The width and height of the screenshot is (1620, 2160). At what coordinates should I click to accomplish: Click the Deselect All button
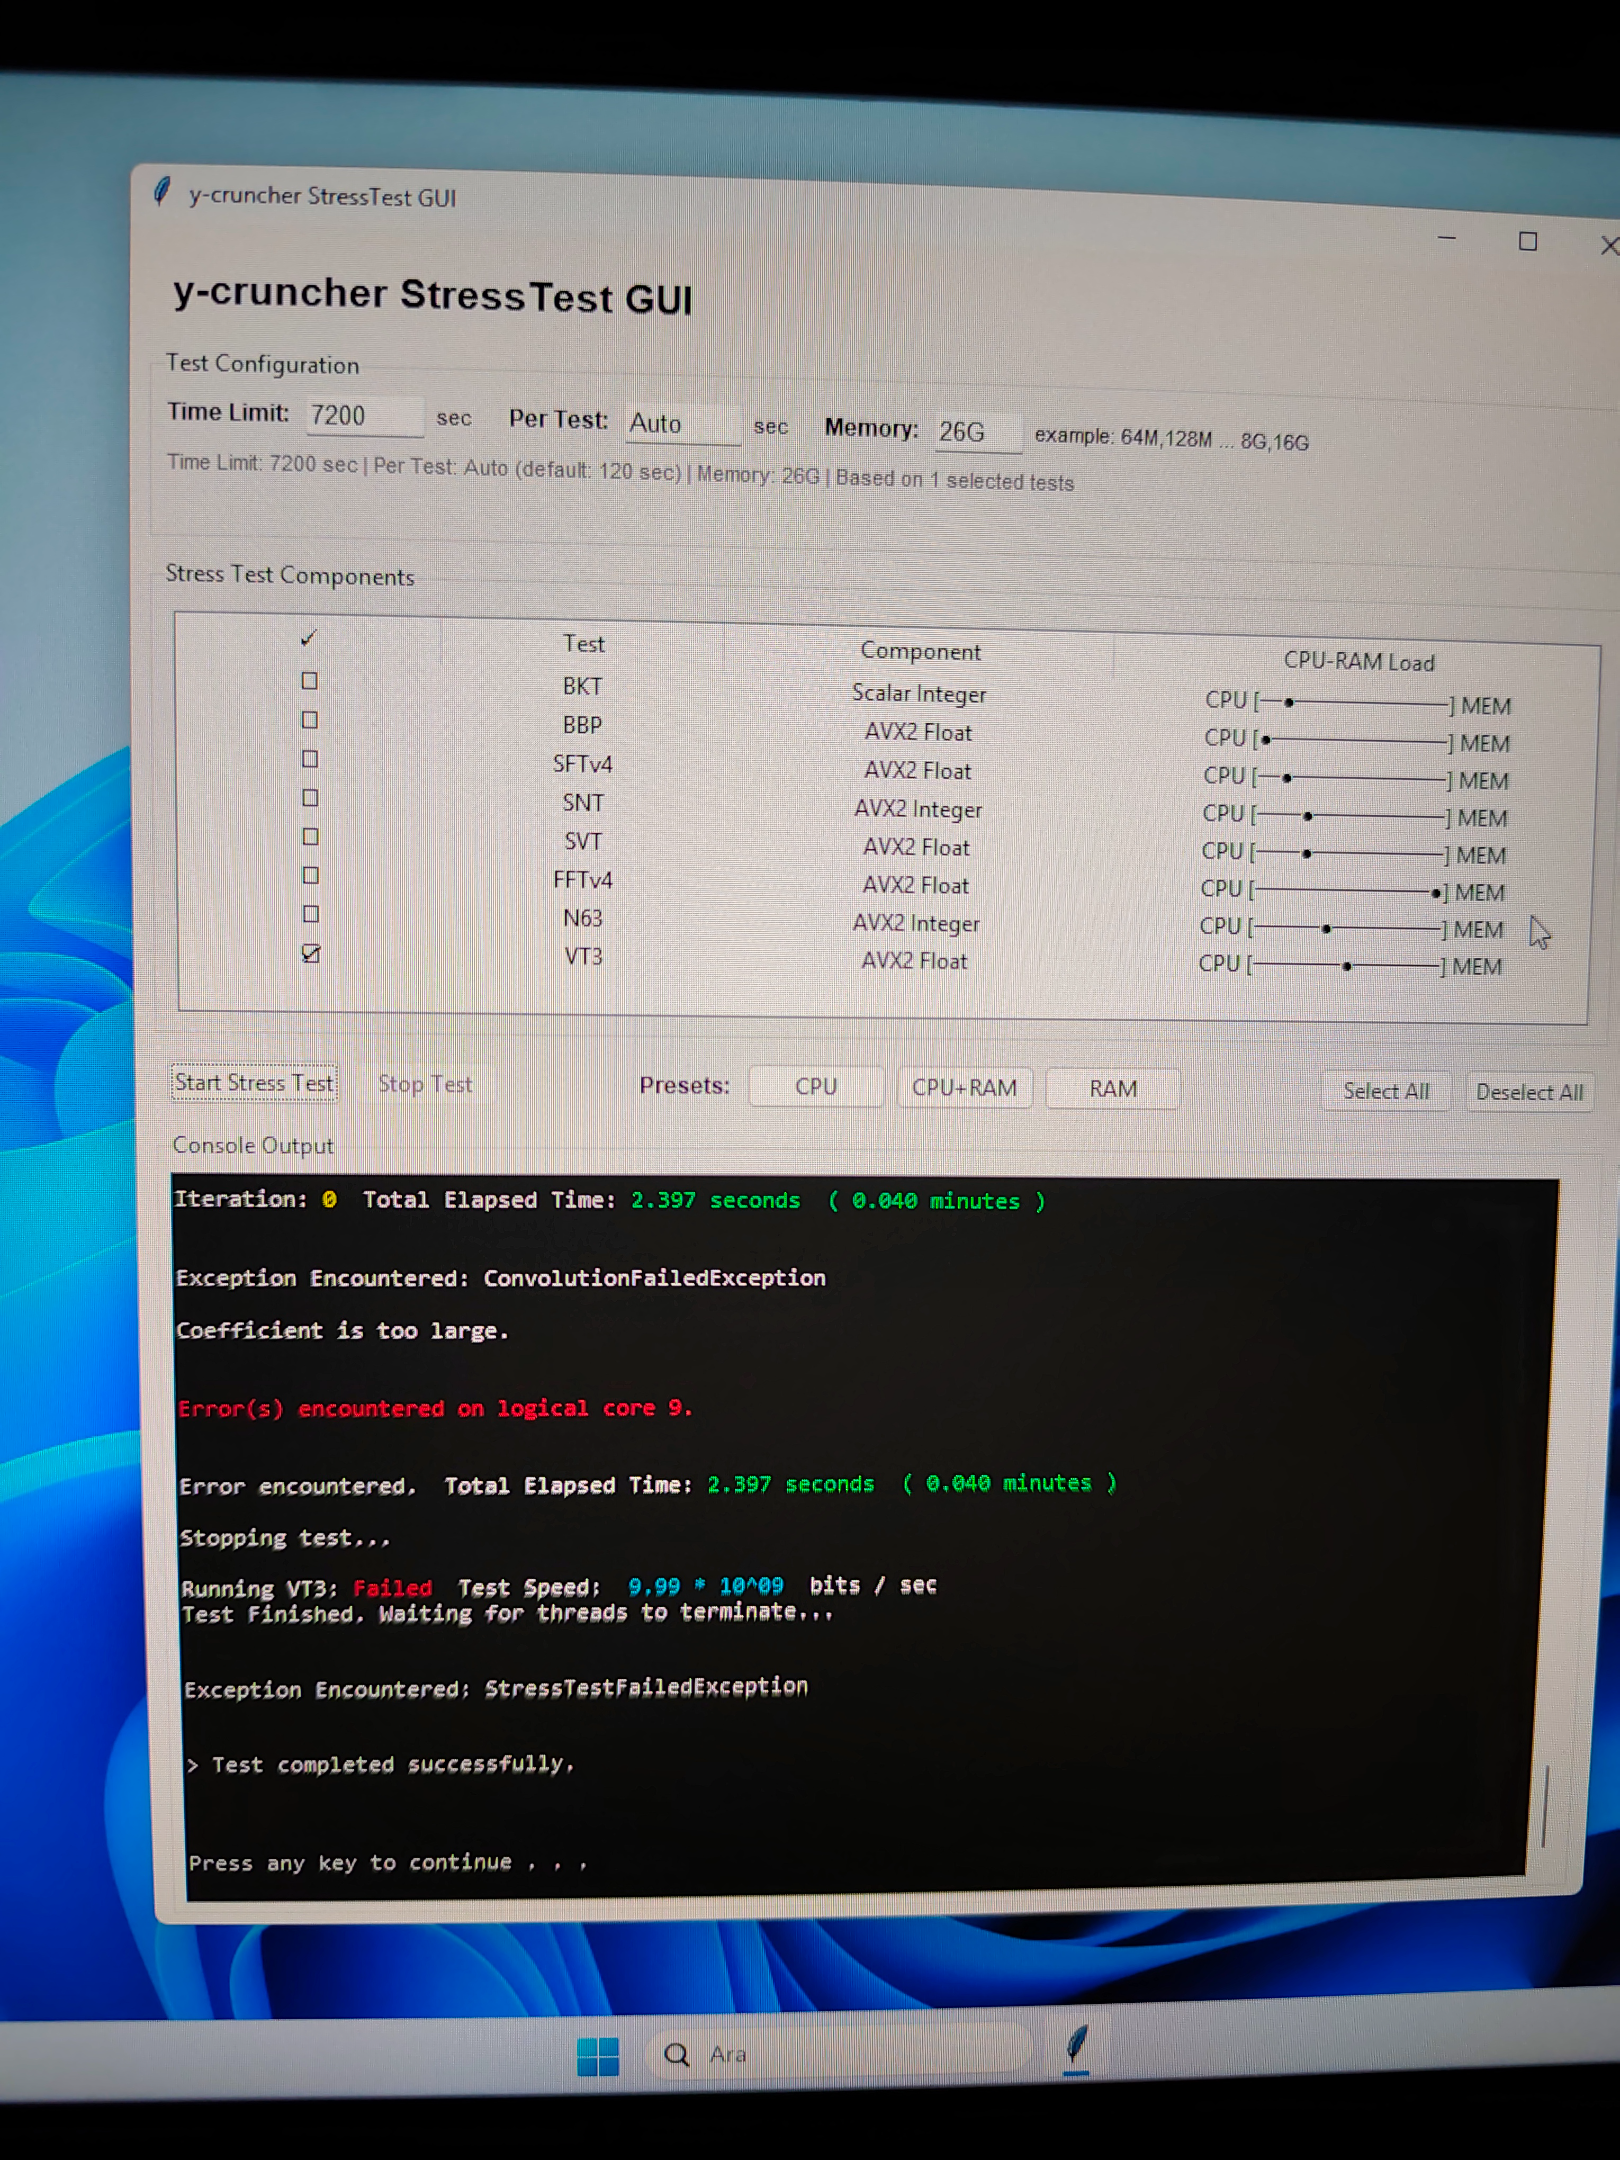tap(1529, 1092)
